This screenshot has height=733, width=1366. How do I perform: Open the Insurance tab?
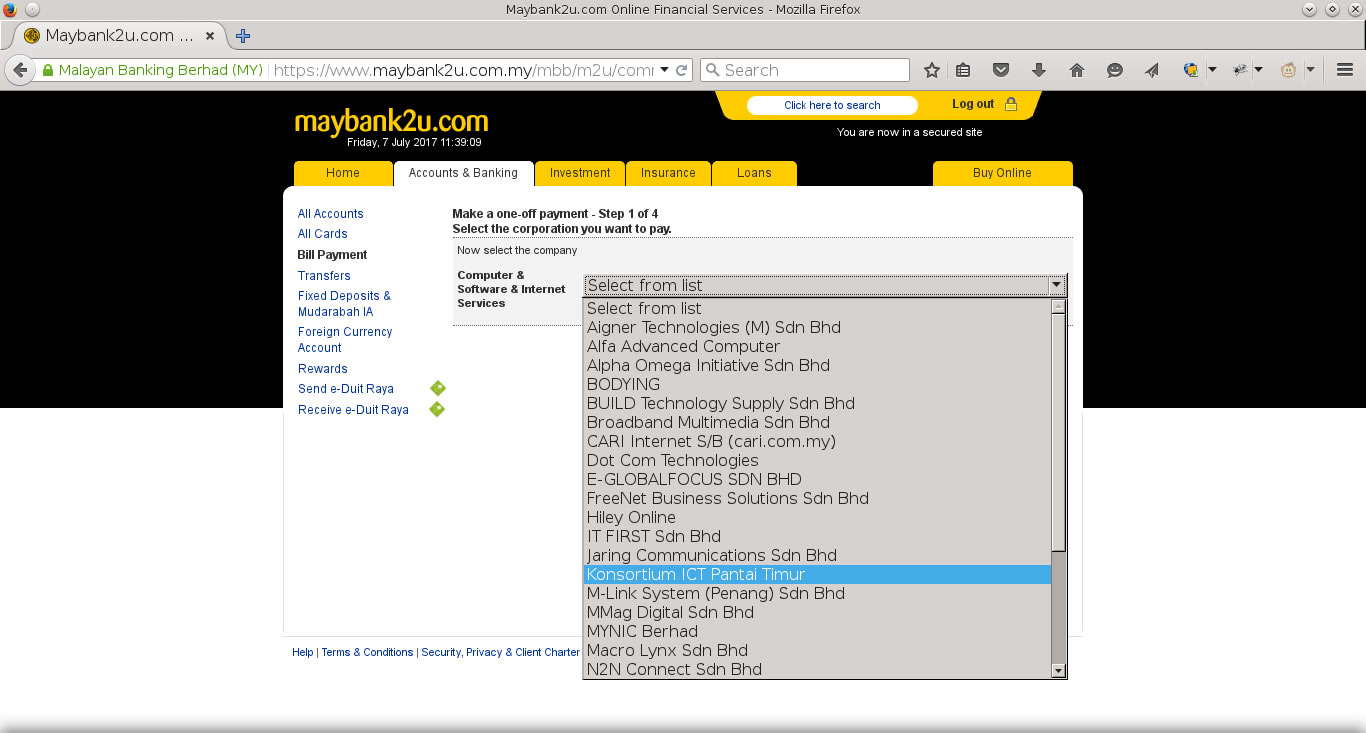(x=668, y=173)
